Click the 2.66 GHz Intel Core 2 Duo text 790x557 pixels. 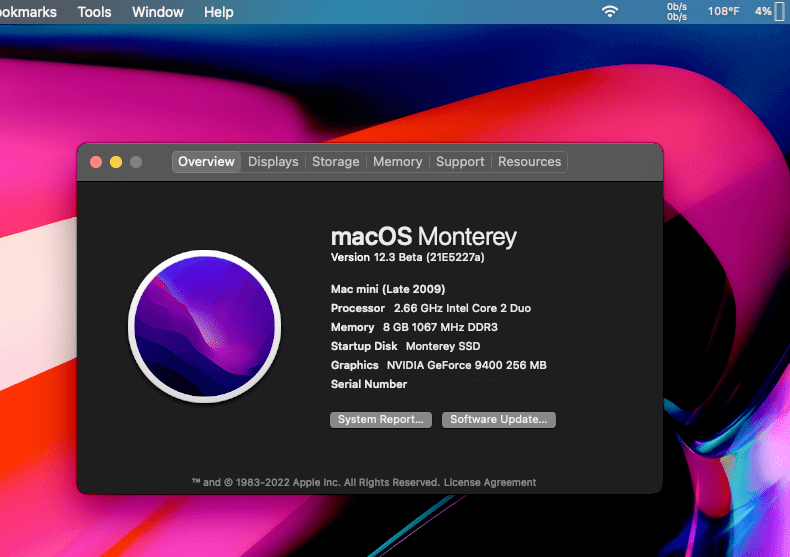[463, 308]
